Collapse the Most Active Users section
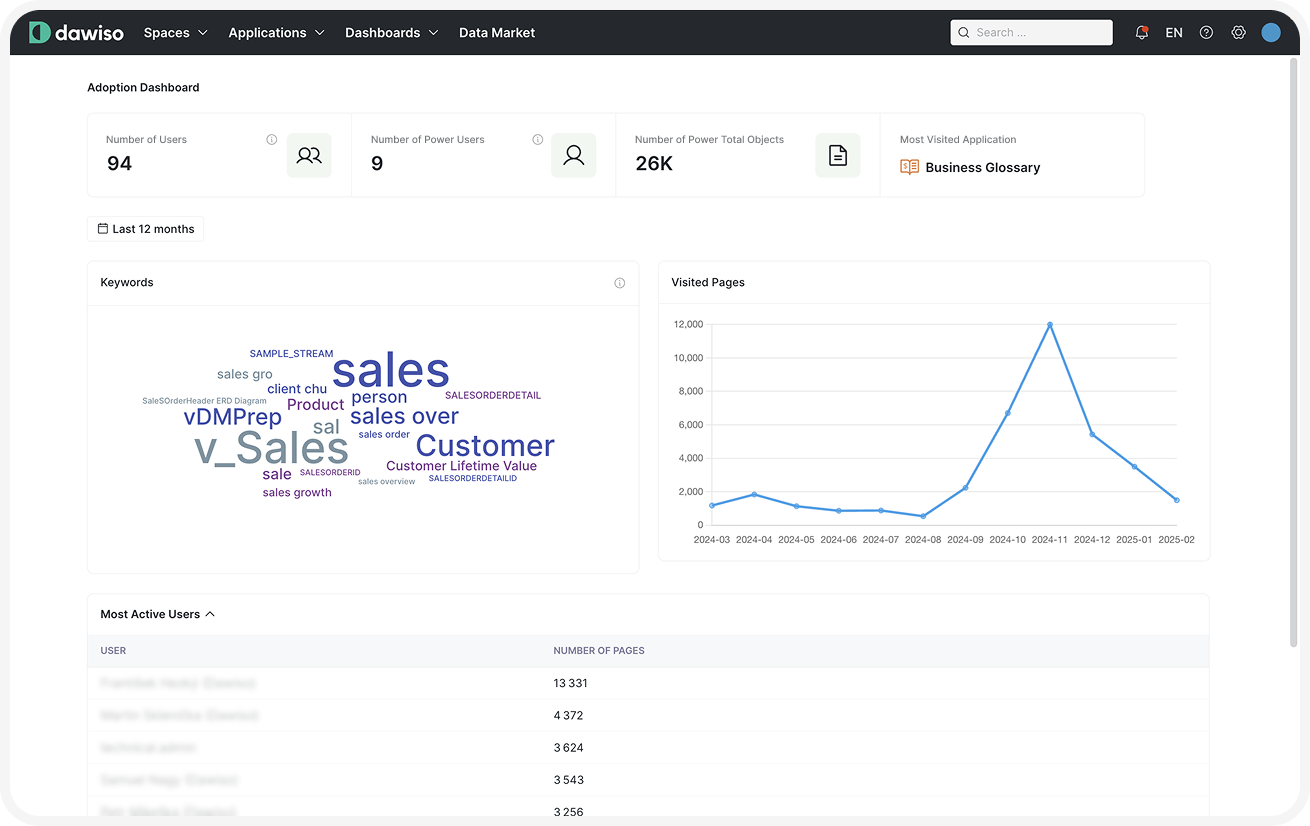The width and height of the screenshot is (1310, 826). (210, 613)
